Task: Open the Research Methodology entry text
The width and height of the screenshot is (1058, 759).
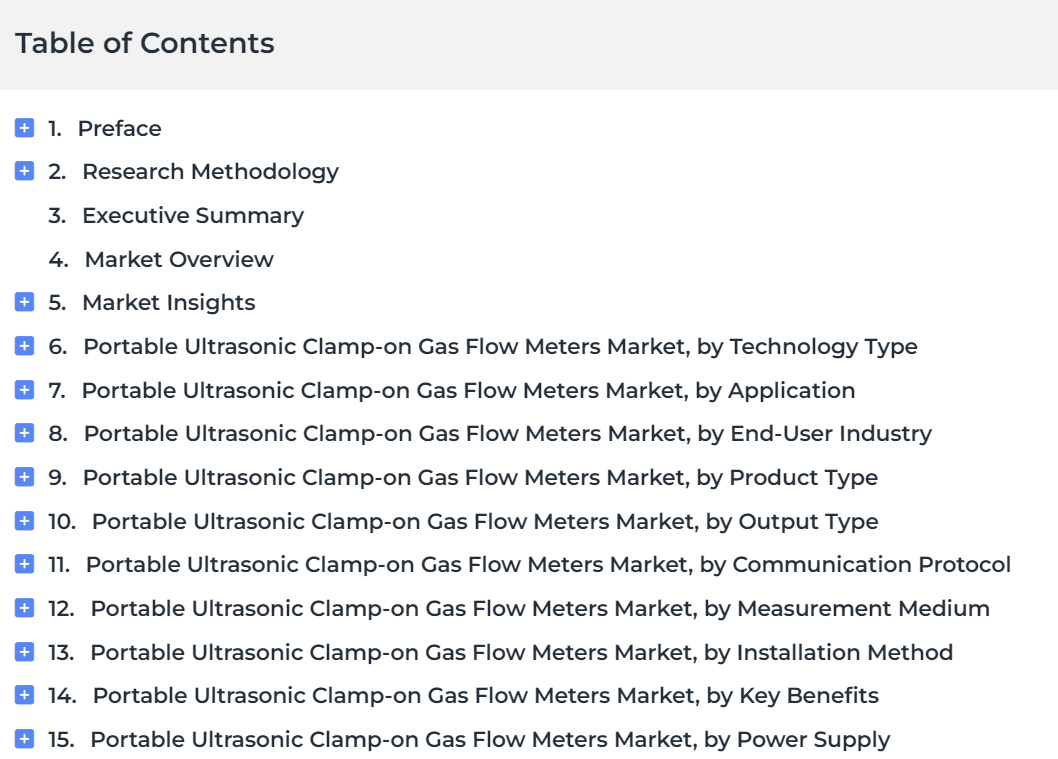Action: pyautogui.click(x=211, y=172)
